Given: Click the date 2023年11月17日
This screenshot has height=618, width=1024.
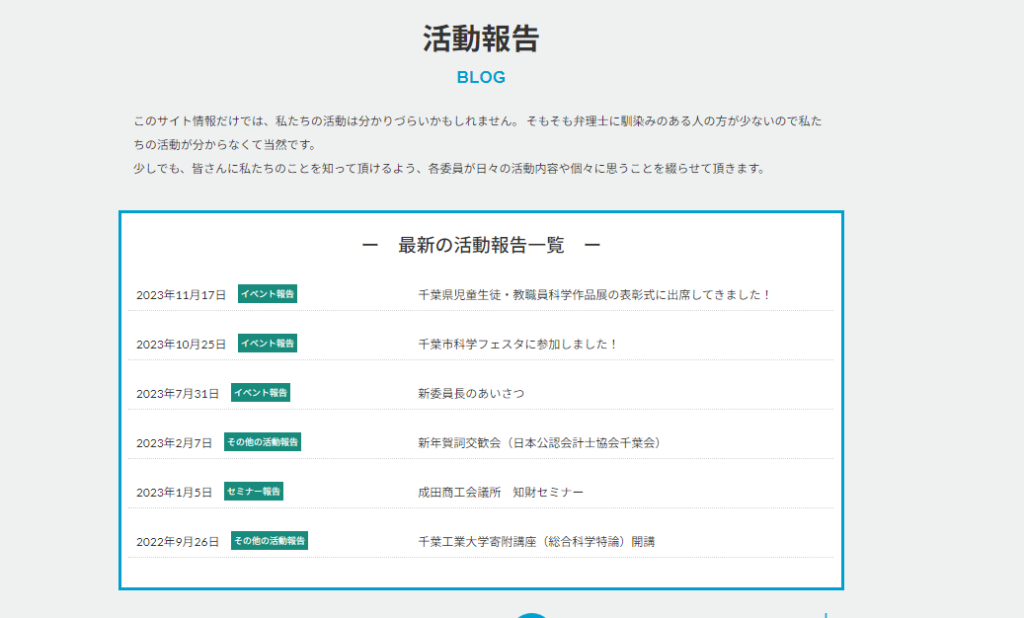Looking at the screenshot, I should coord(181,295).
